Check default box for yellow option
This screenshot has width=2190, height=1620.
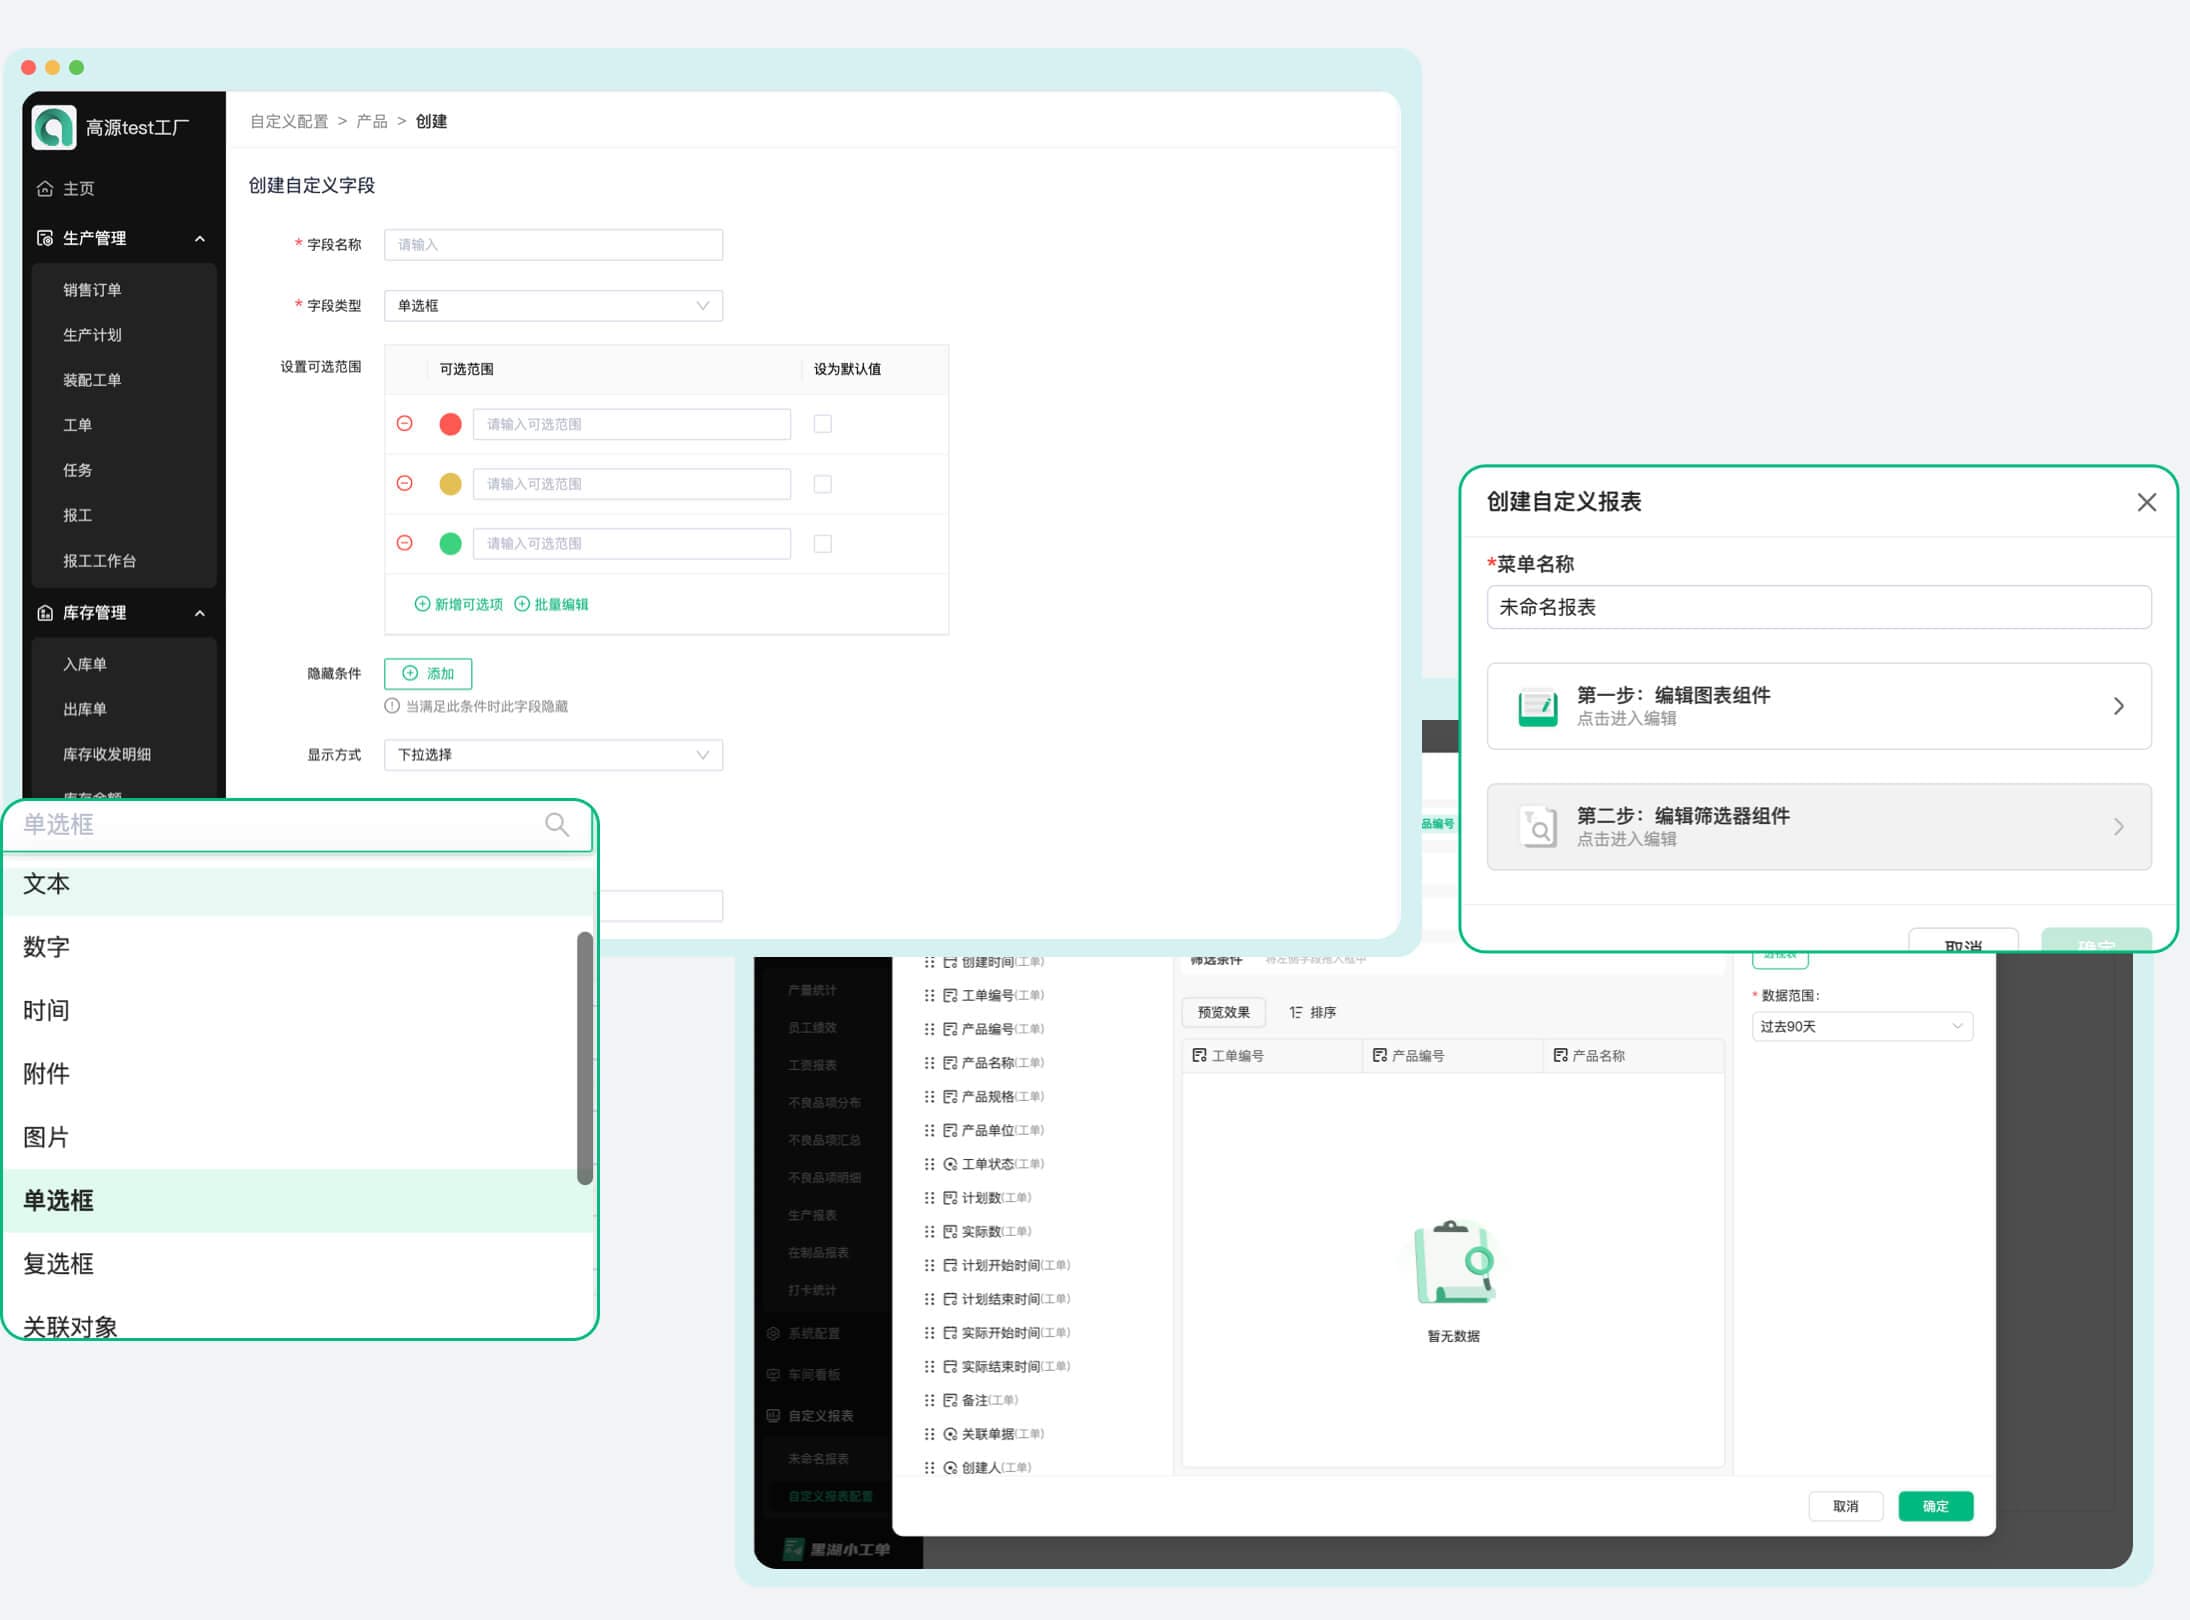pyautogui.click(x=822, y=484)
